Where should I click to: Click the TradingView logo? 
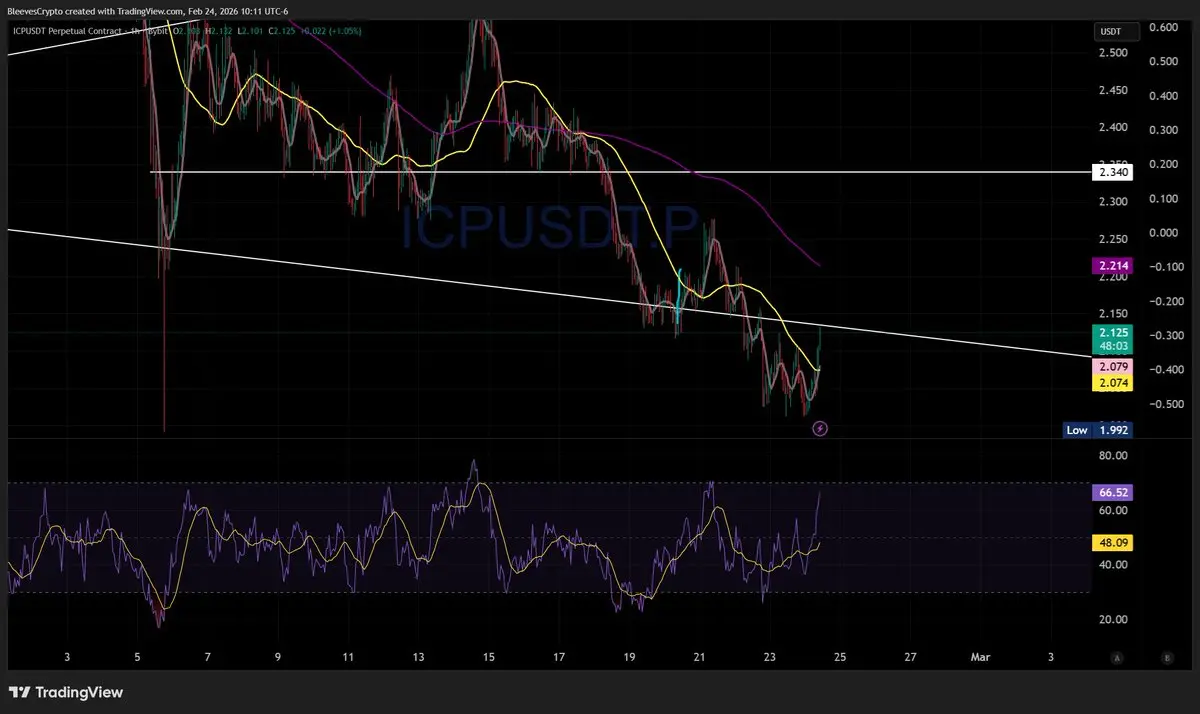click(x=66, y=692)
